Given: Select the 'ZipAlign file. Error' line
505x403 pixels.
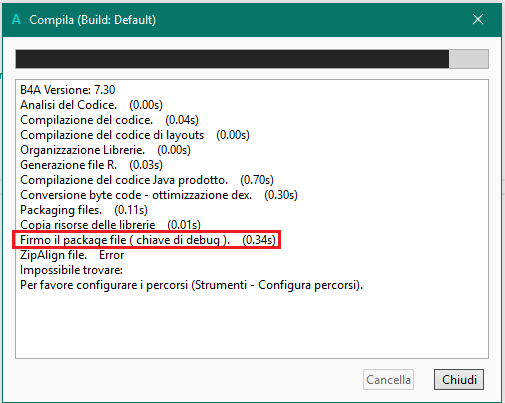Looking at the screenshot, I should [x=72, y=255].
